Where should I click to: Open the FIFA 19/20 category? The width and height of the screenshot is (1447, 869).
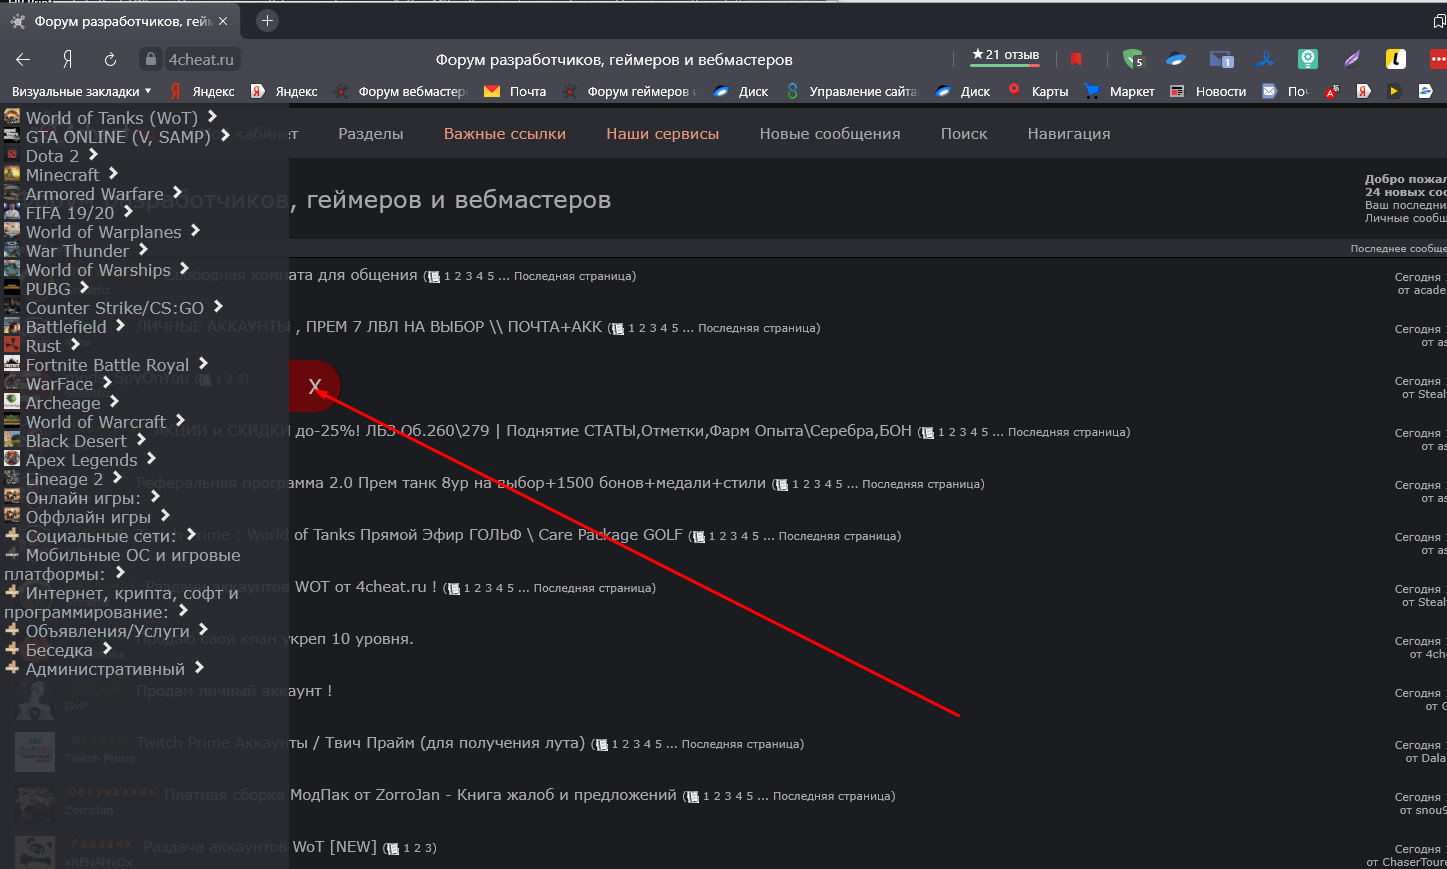tap(70, 213)
